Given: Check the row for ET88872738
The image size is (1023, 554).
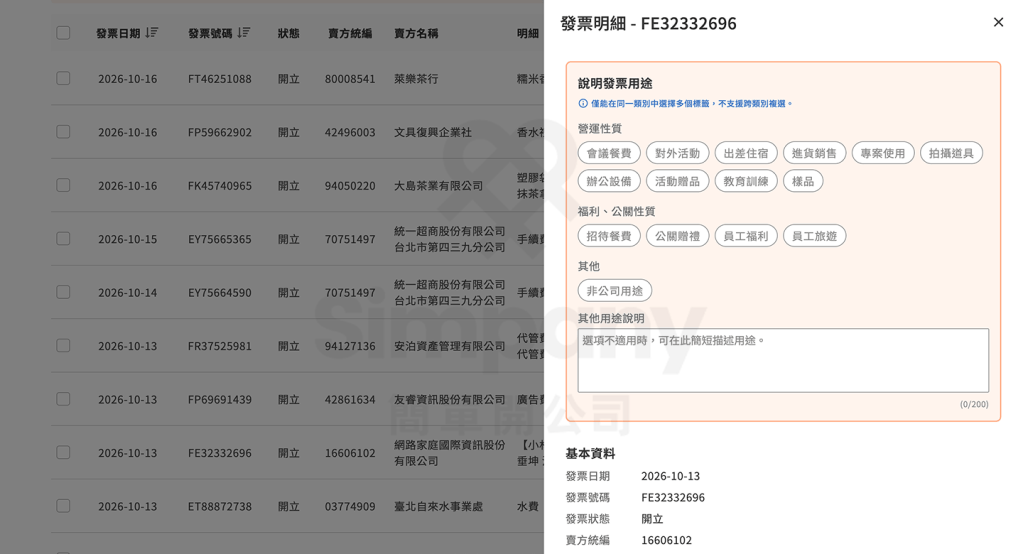Looking at the screenshot, I should [x=63, y=506].
